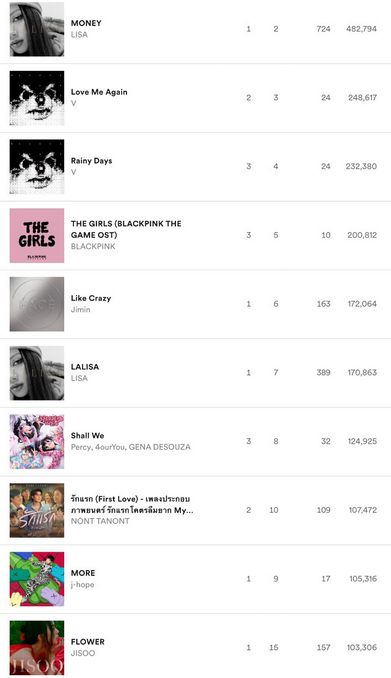Select the Shall We cover image
391x678 pixels.
tap(37, 441)
